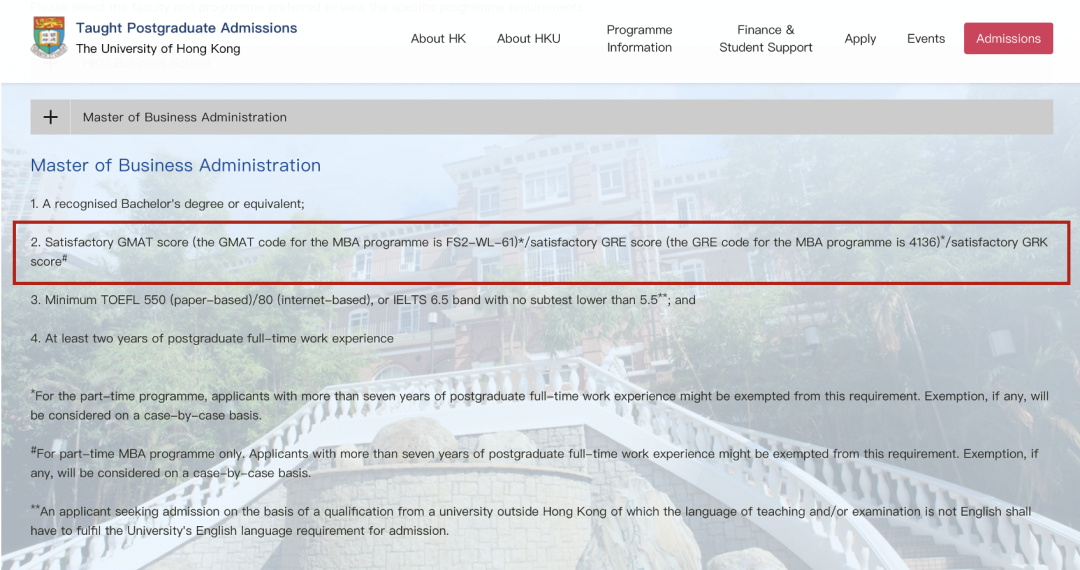The width and height of the screenshot is (1080, 570).
Task: Click the HKU crest logo
Action: [x=48, y=38]
